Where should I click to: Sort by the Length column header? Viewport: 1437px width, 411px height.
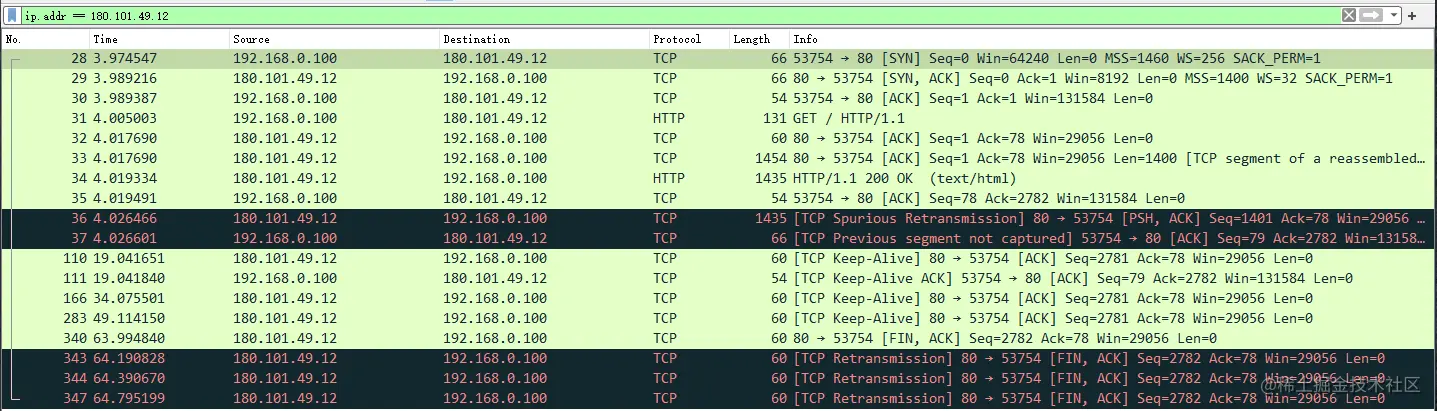(x=751, y=39)
